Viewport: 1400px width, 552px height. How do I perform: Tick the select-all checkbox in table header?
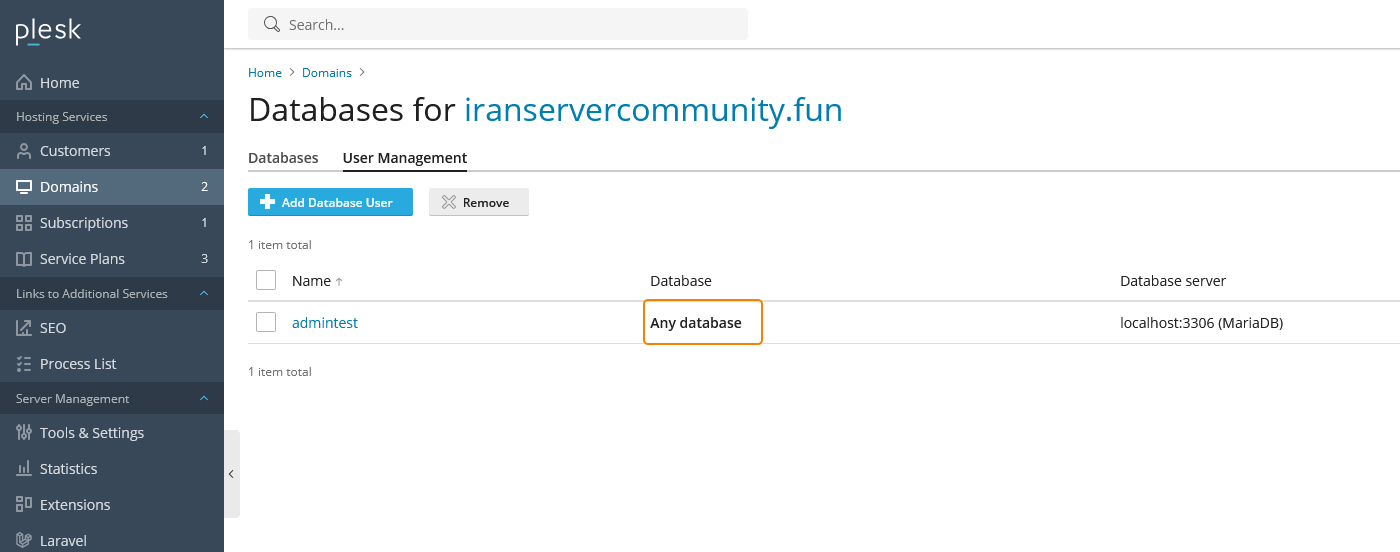[266, 280]
